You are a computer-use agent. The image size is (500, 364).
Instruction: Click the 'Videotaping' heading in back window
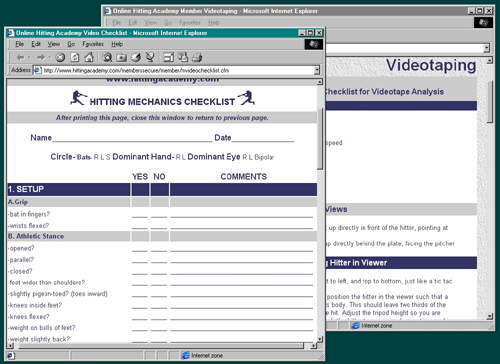(x=431, y=66)
